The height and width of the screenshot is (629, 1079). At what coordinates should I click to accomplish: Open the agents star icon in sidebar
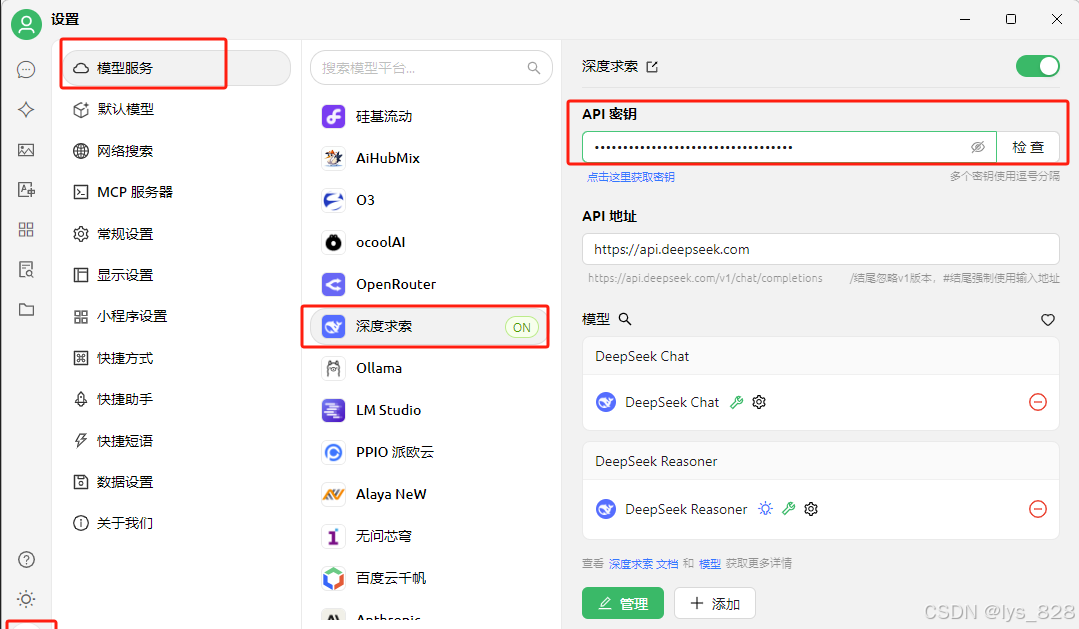(26, 109)
